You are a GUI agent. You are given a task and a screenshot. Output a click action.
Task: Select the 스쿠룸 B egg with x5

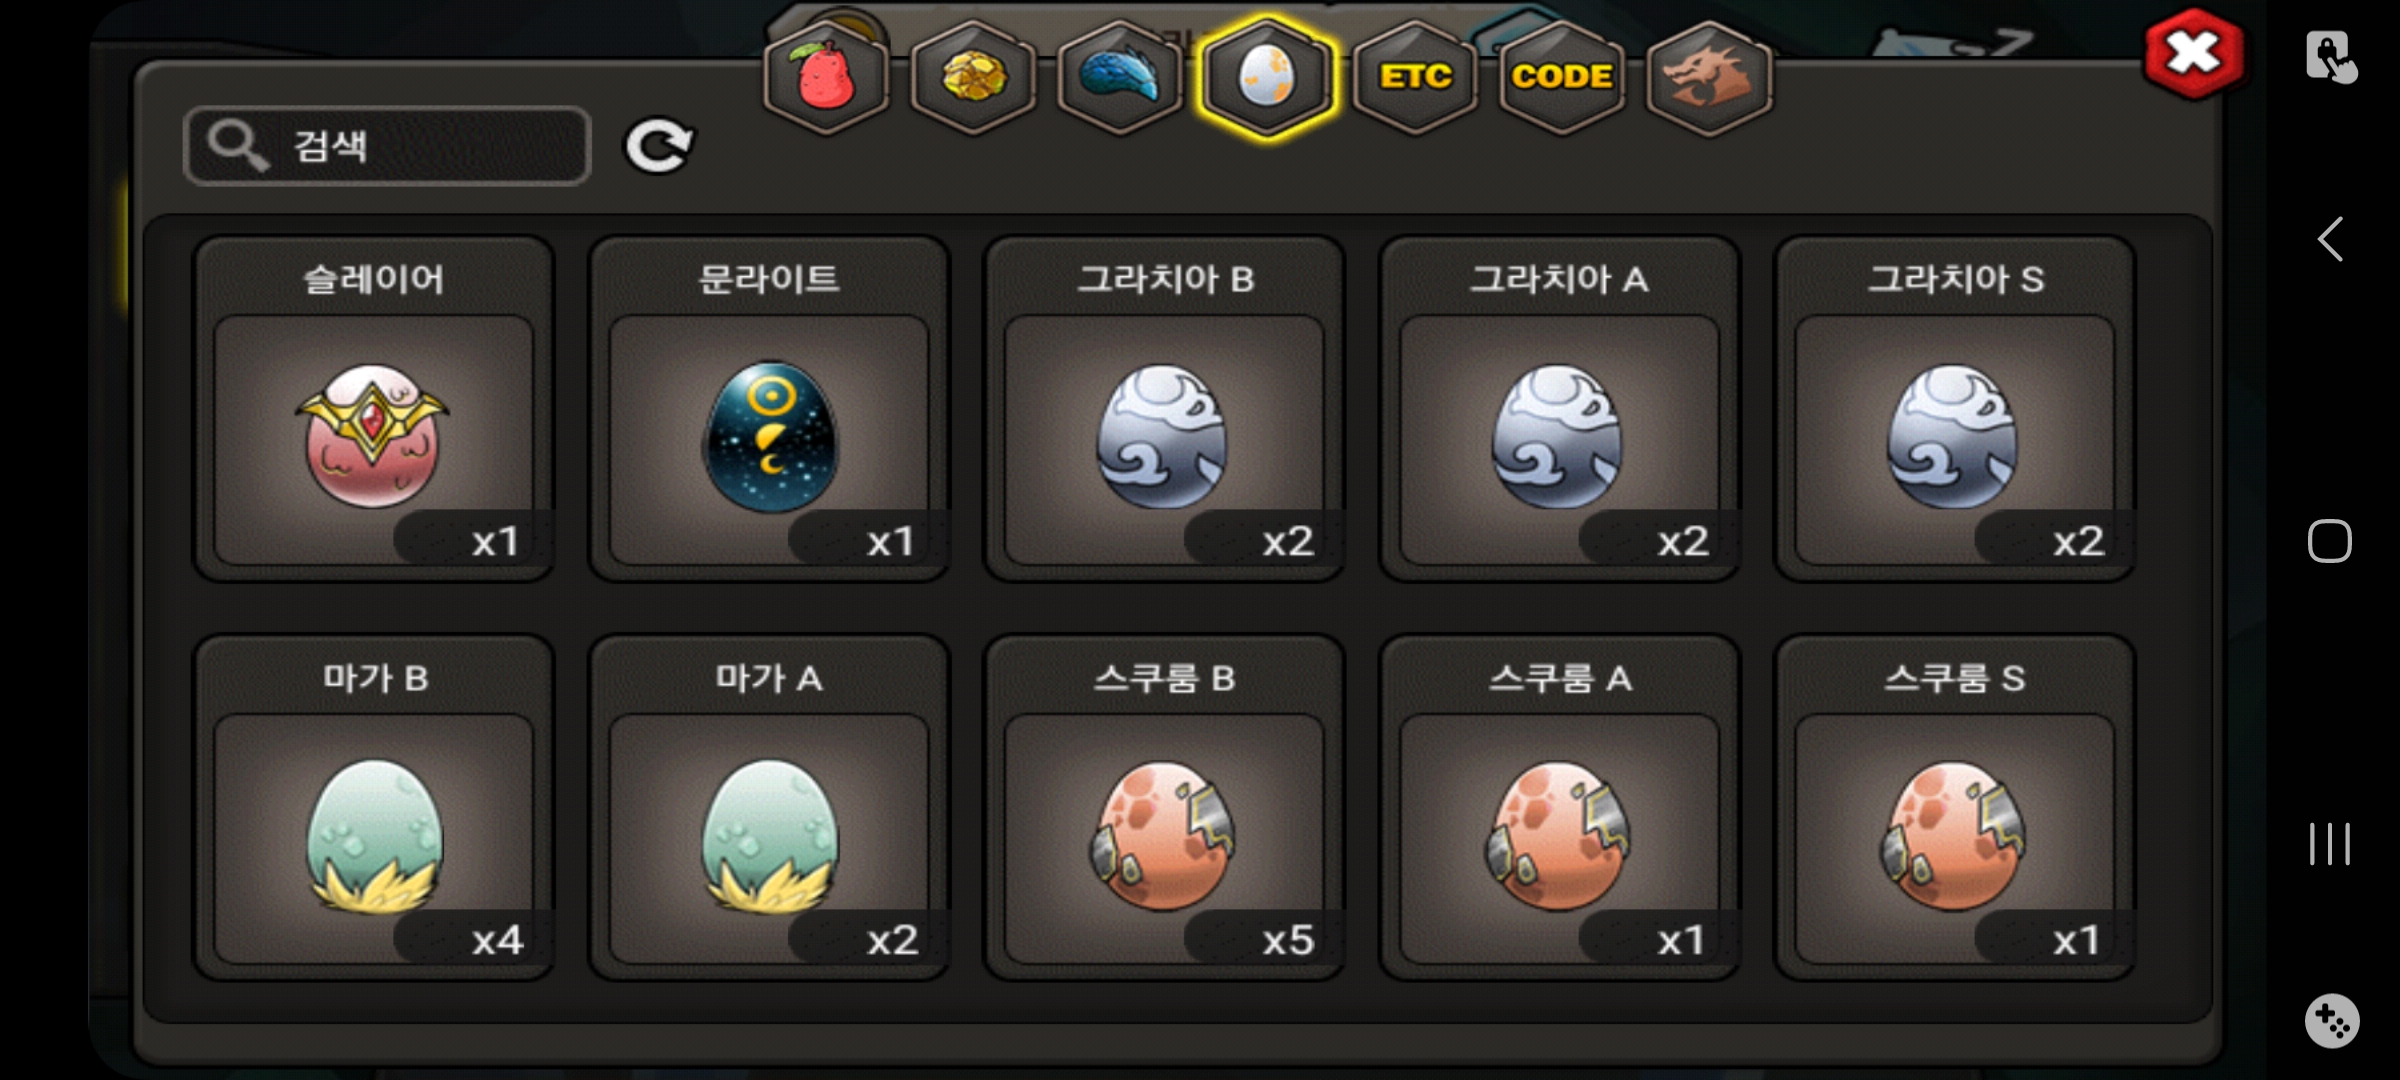click(x=1164, y=807)
